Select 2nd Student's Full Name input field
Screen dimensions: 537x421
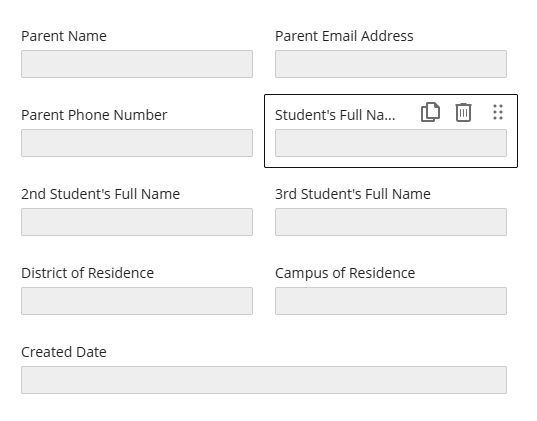137,222
